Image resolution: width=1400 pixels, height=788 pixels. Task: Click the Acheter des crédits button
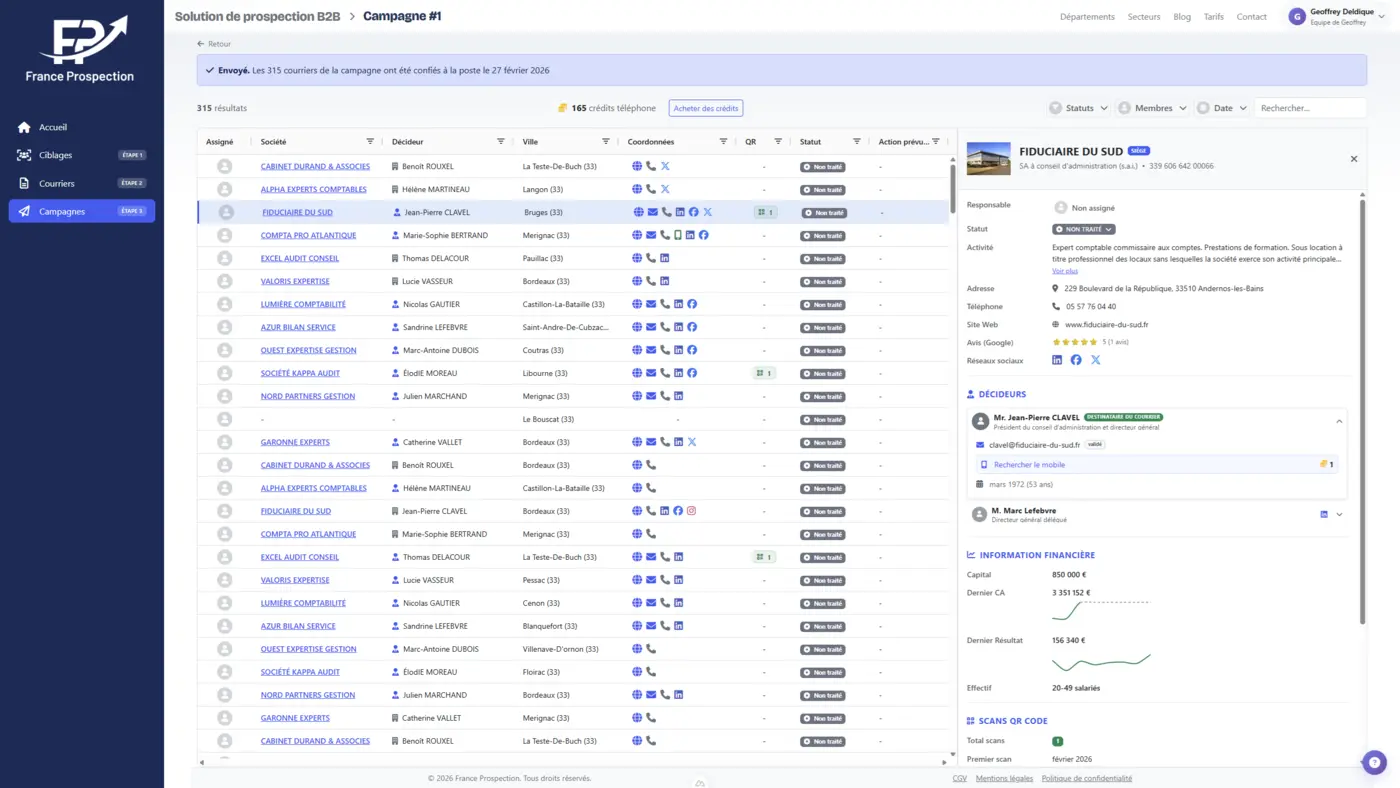[705, 108]
